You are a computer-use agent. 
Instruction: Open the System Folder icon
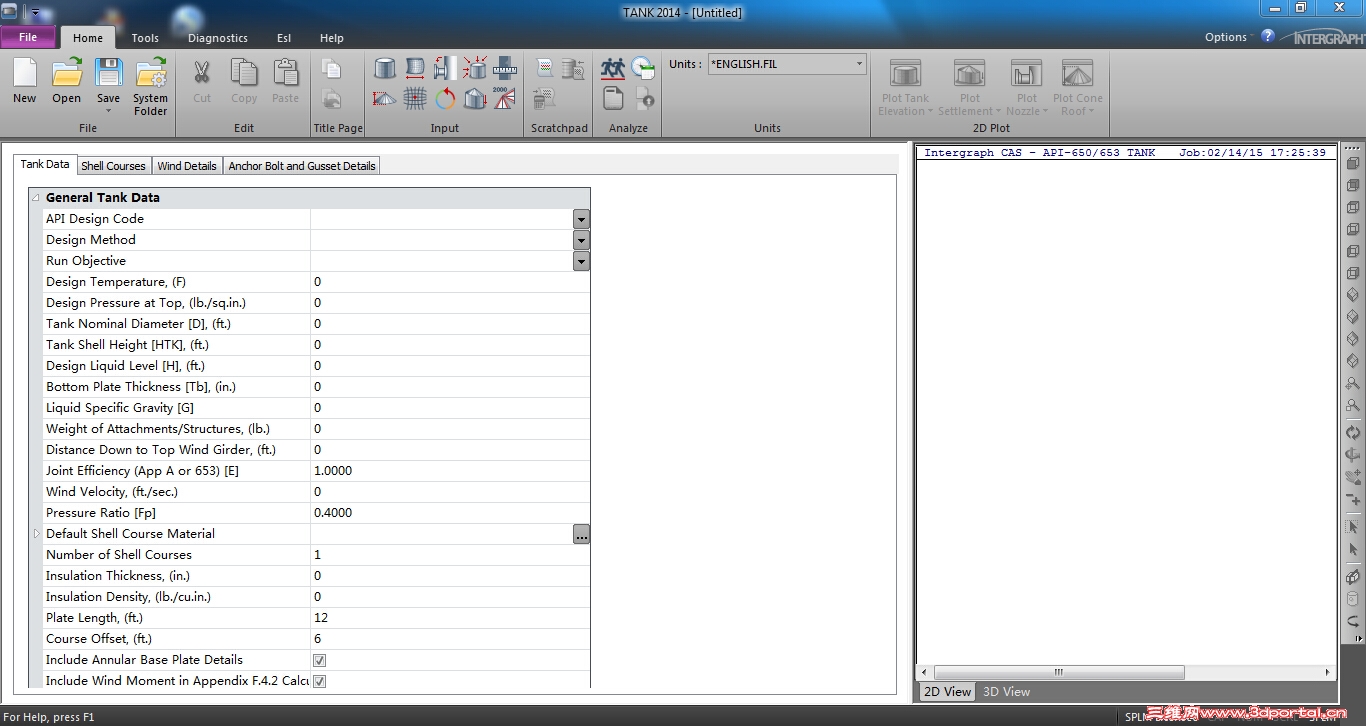(x=151, y=73)
